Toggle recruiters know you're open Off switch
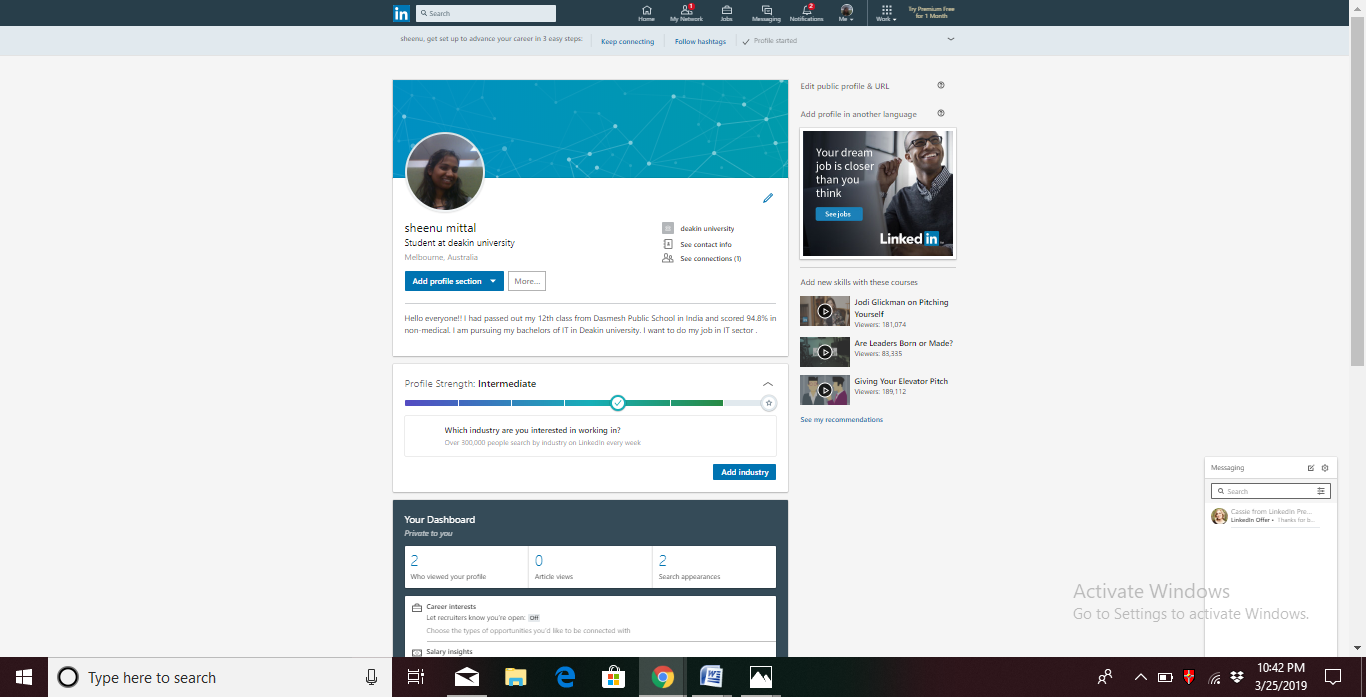The height and width of the screenshot is (697, 1366). click(x=534, y=618)
